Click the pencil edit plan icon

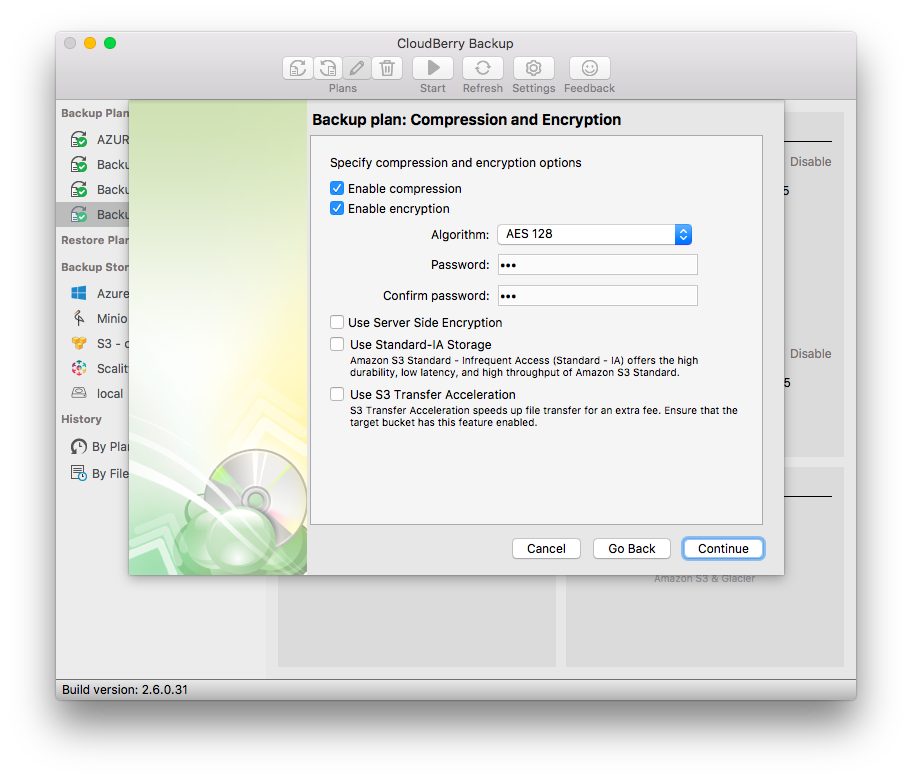(x=357, y=68)
